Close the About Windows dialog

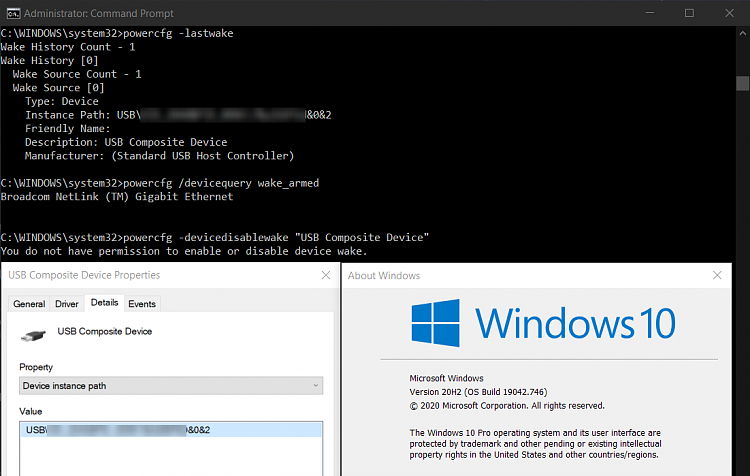[x=717, y=275]
